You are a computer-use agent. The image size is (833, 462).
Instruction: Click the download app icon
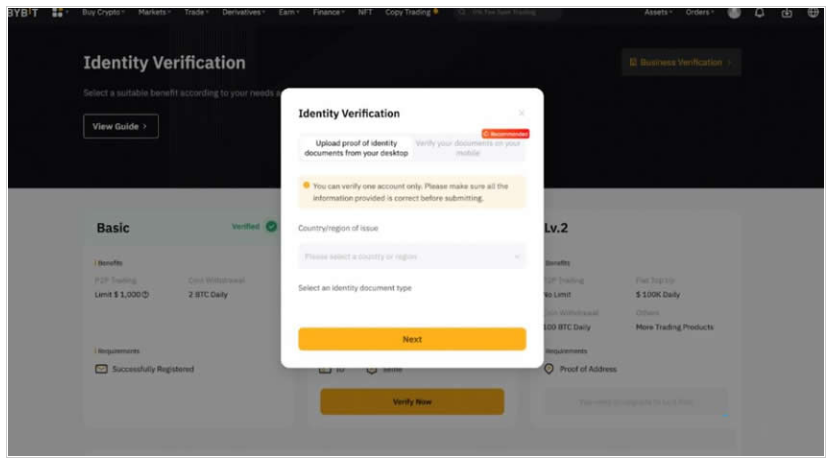click(x=787, y=12)
